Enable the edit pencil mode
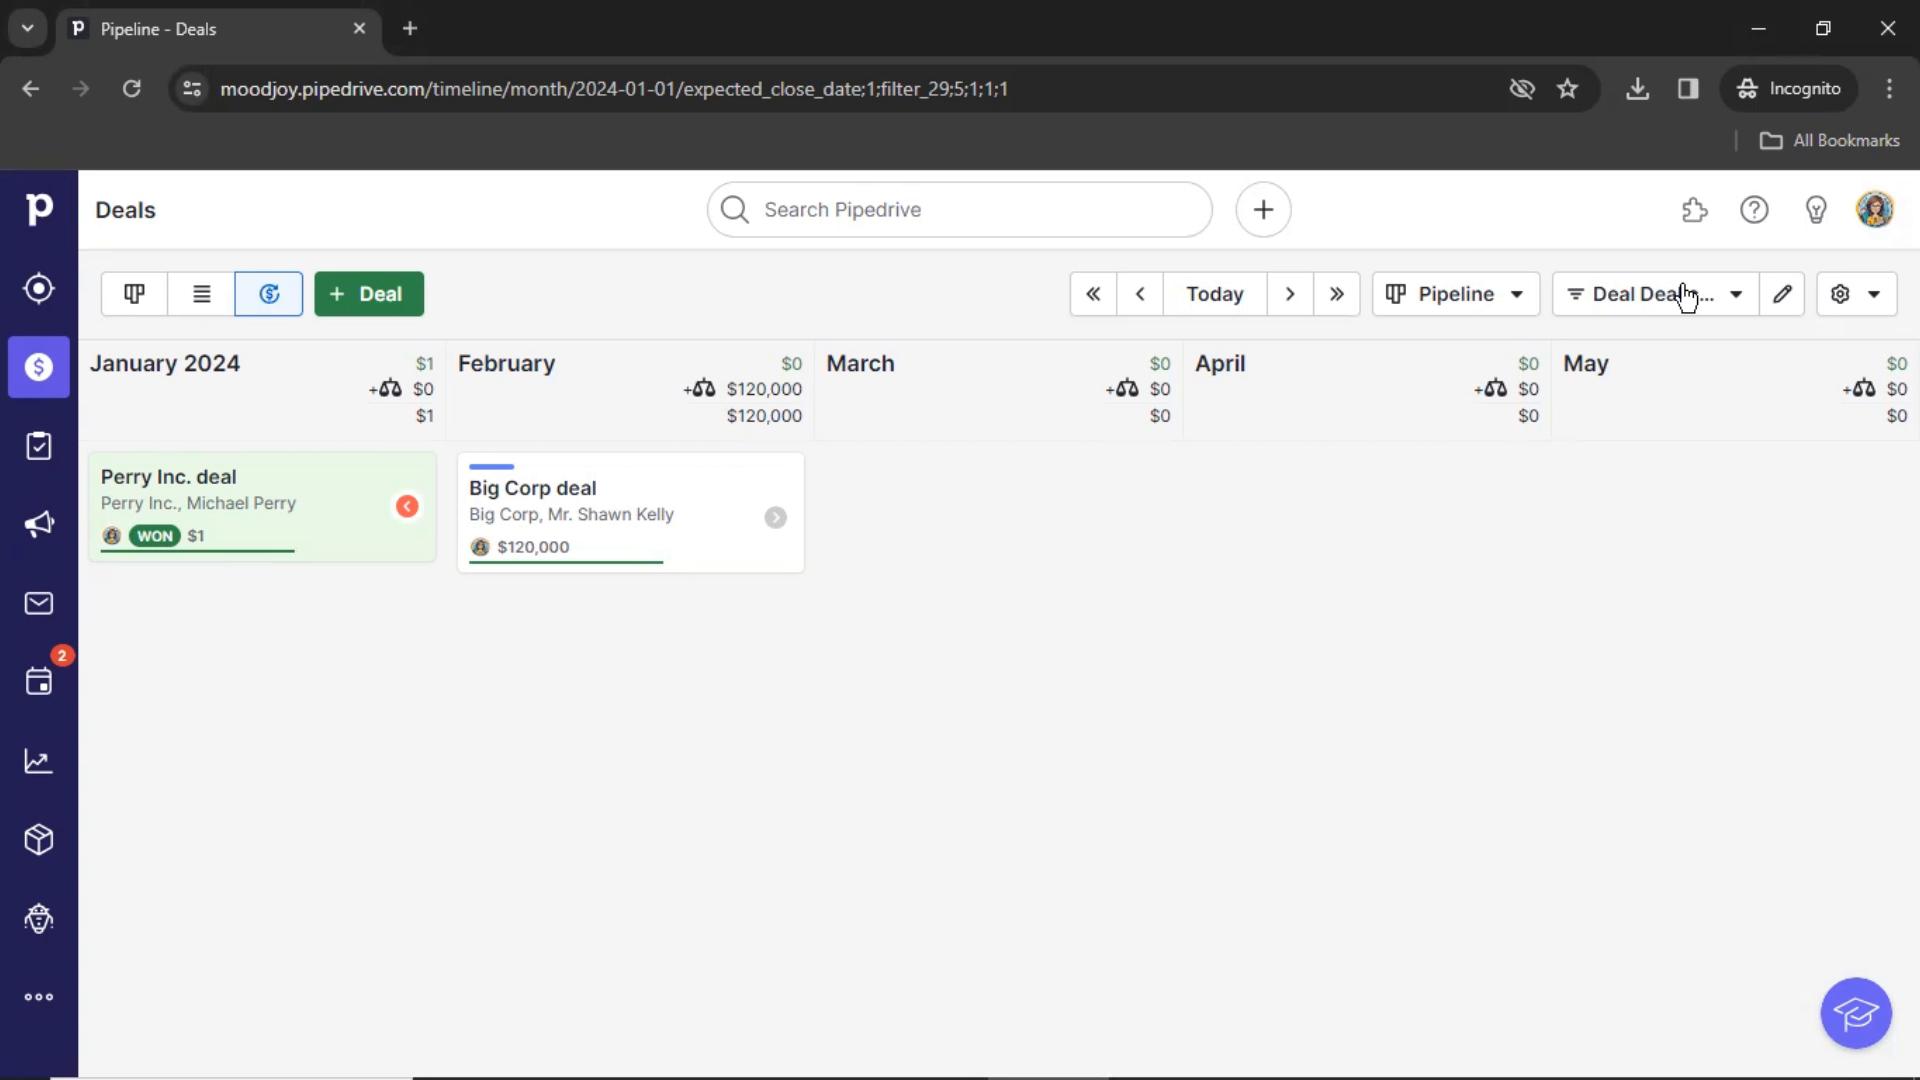Image resolution: width=1920 pixels, height=1080 pixels. coord(1783,293)
